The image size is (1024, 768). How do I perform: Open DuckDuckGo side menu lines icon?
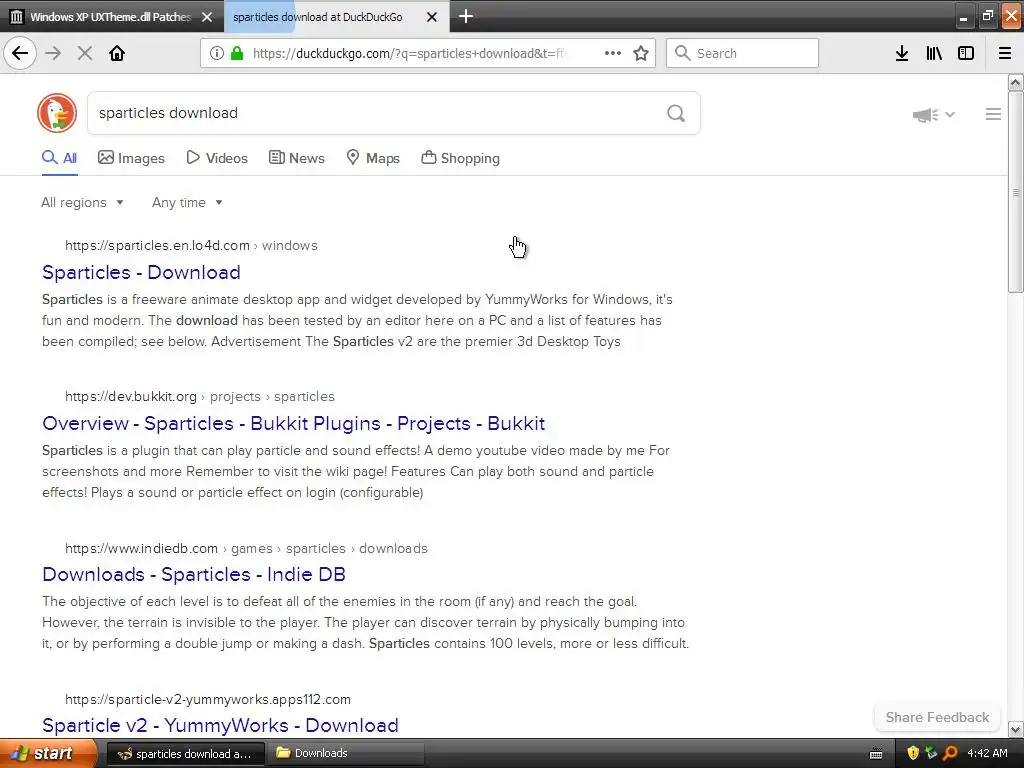point(993,114)
